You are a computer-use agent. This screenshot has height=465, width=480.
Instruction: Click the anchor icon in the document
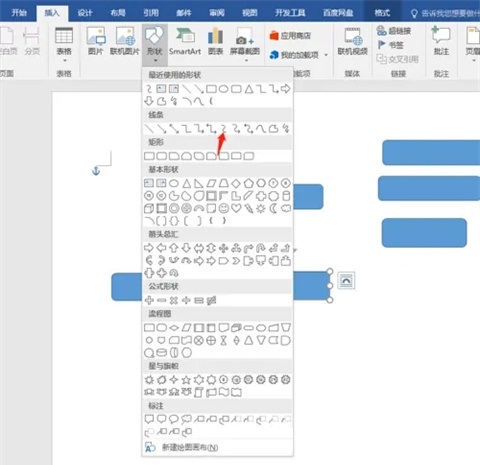(96, 171)
